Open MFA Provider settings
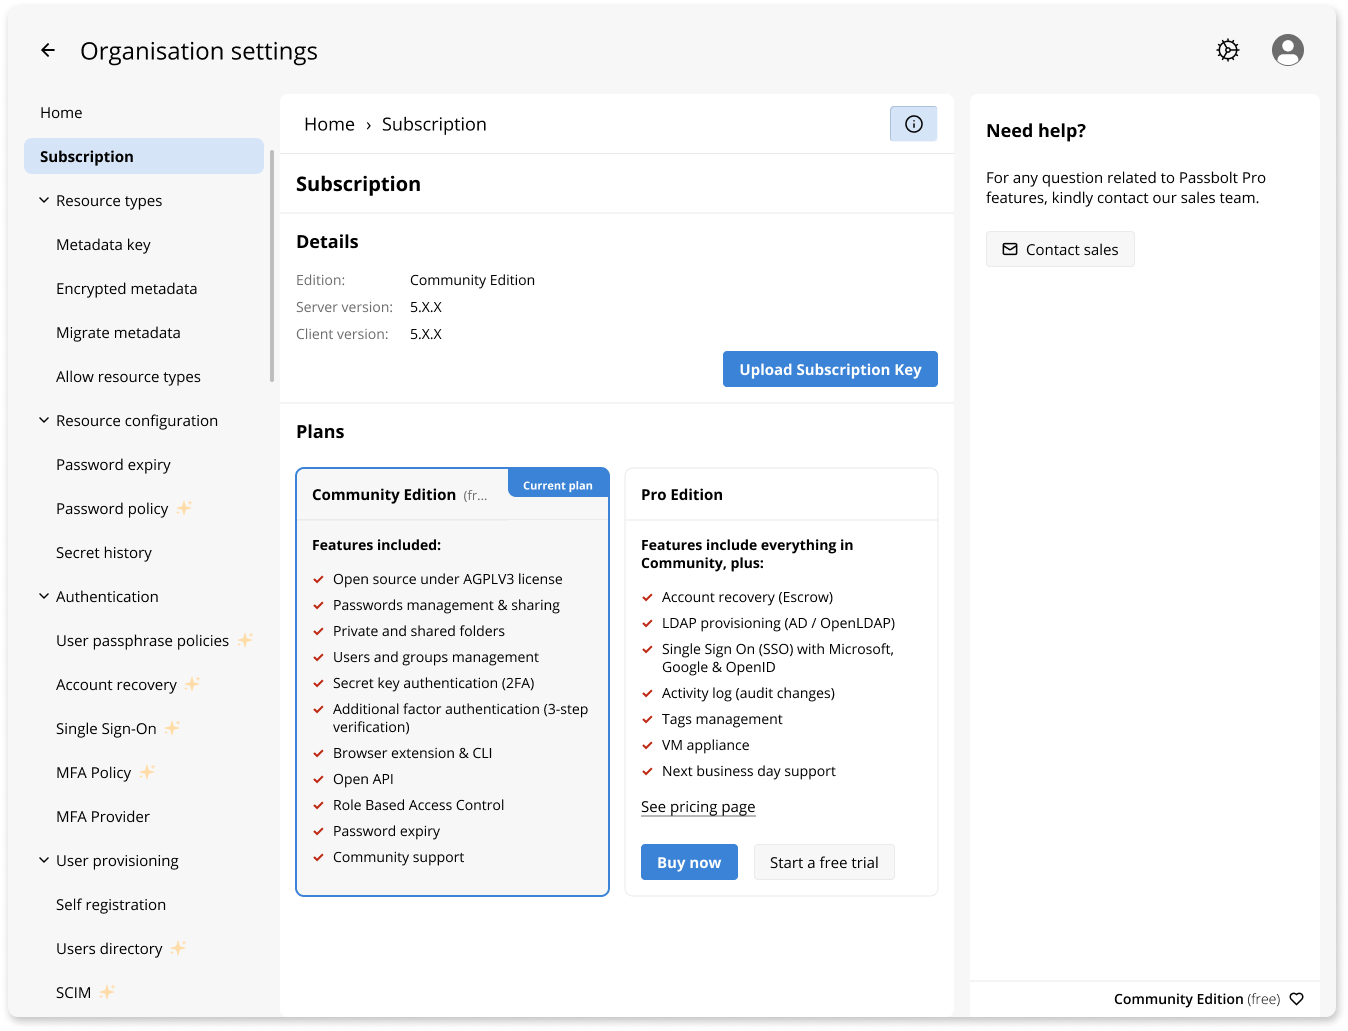1348x1031 pixels. [103, 817]
